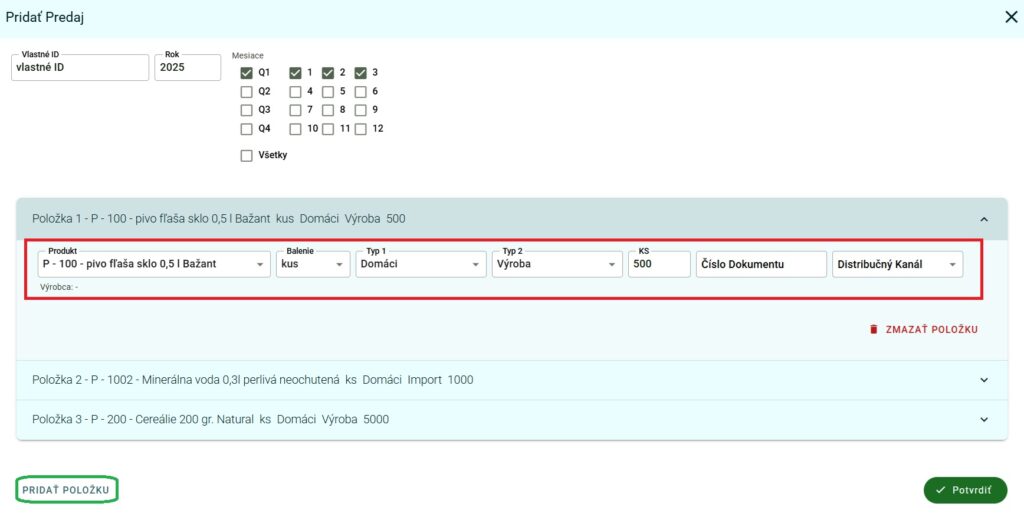Expand Položka 2 Minerálna voda row
Screen dimensions: 1024x513
[983, 380]
